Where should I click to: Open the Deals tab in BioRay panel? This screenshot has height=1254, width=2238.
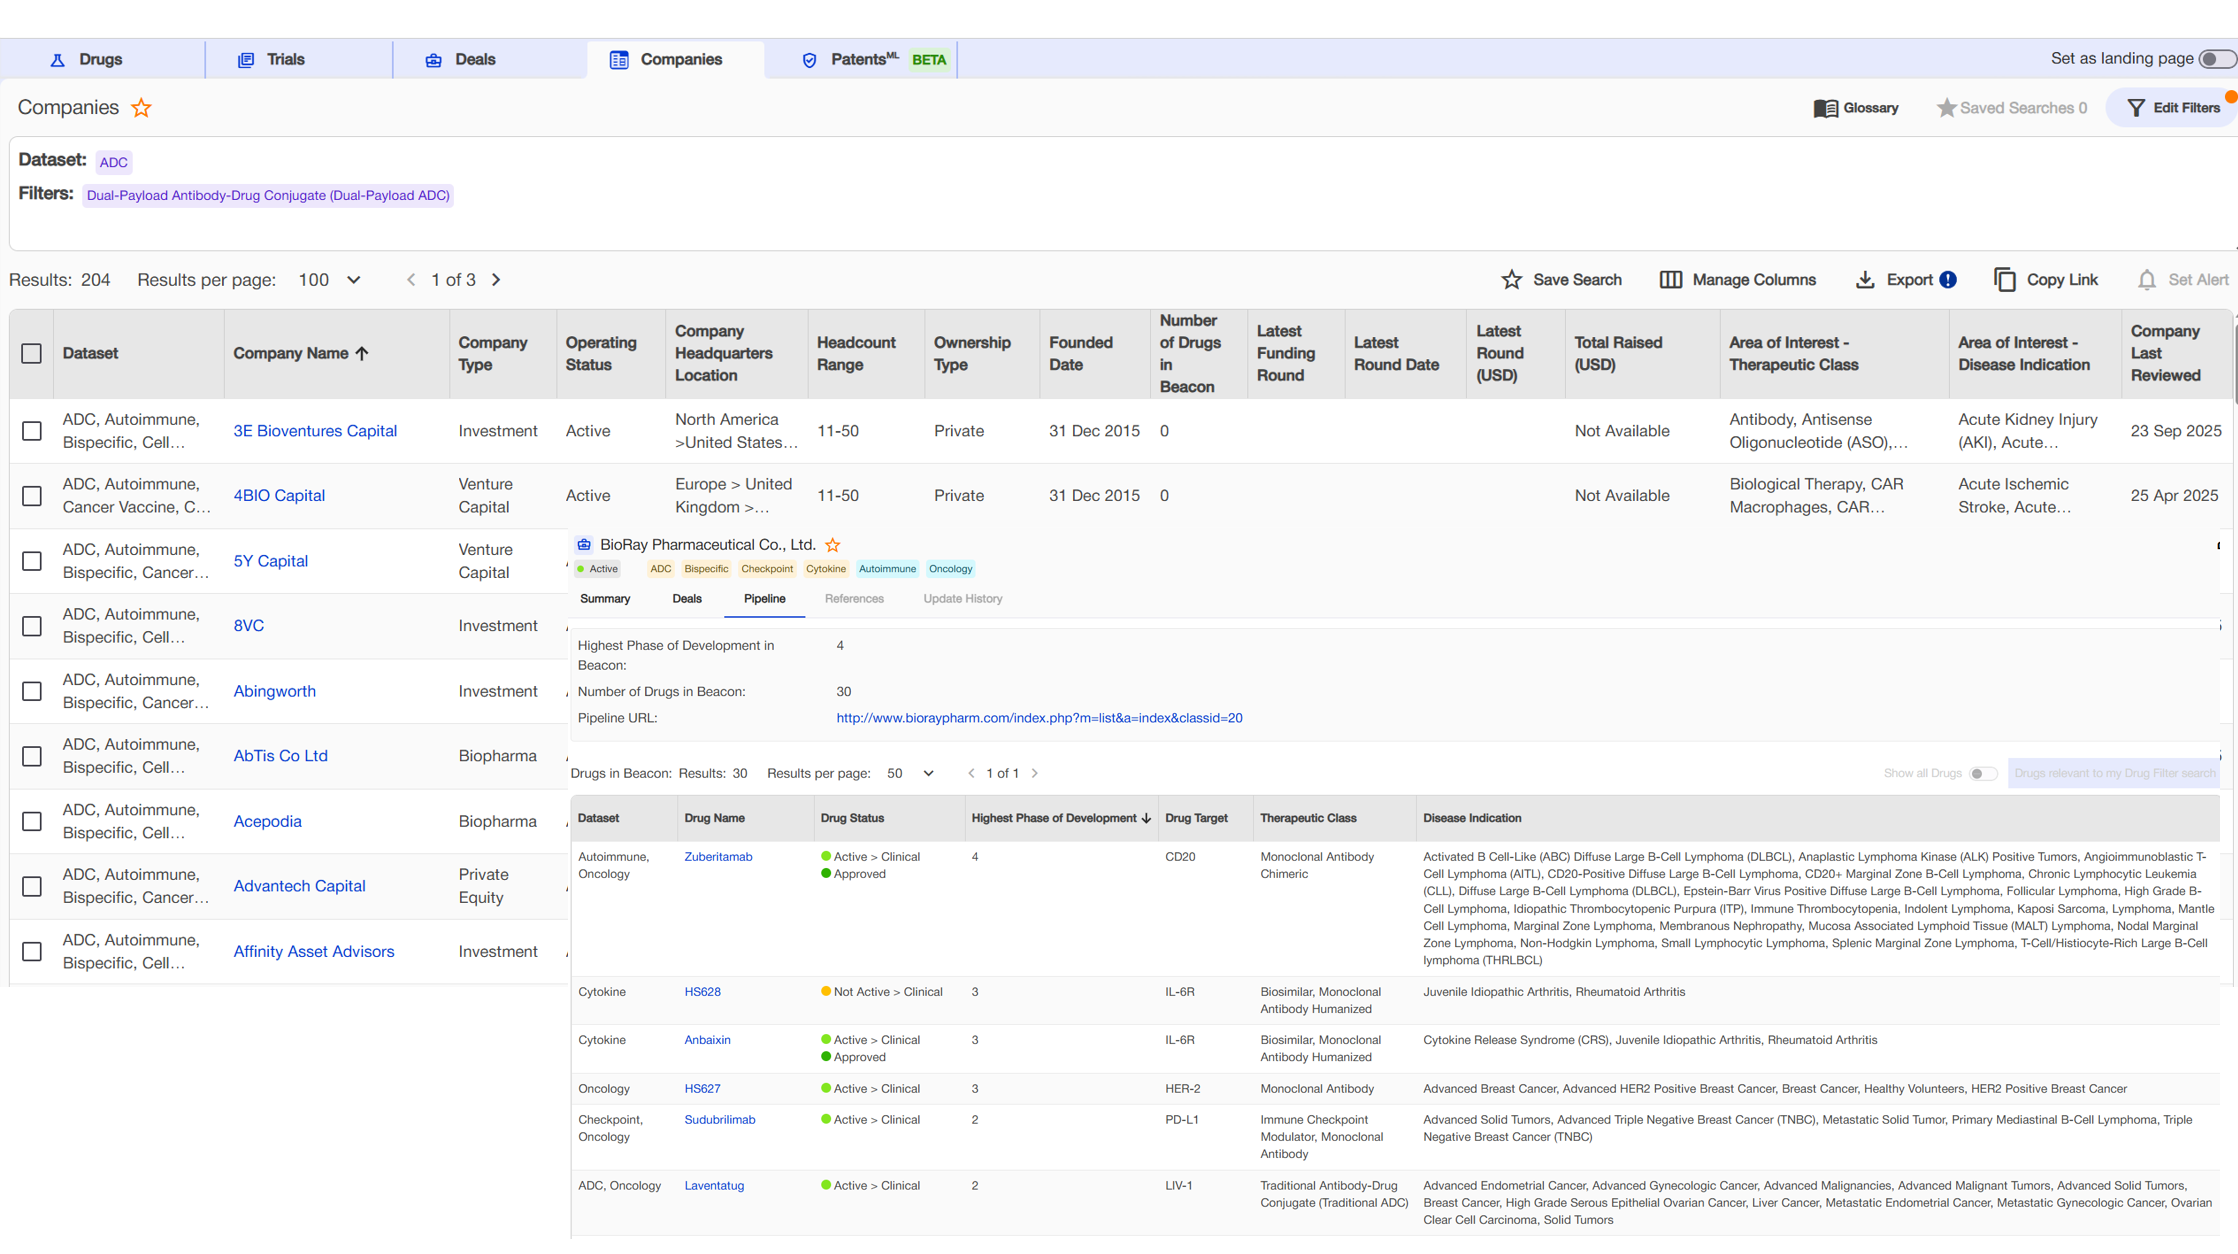(x=686, y=599)
